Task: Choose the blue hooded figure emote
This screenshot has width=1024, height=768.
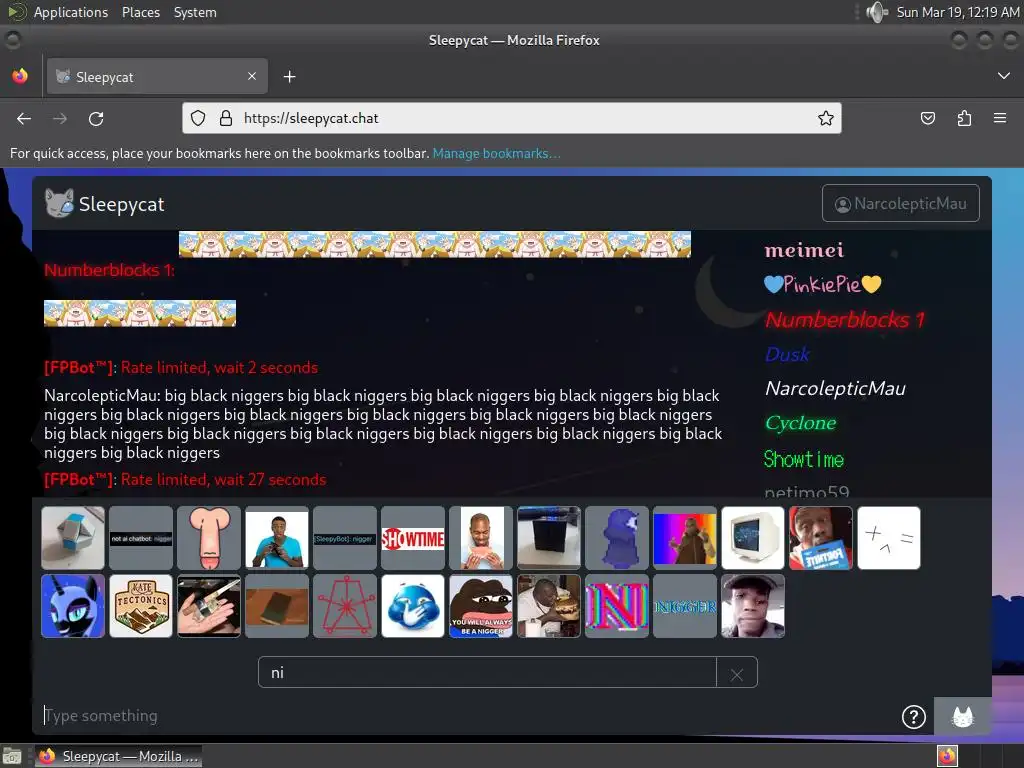Action: 616,538
